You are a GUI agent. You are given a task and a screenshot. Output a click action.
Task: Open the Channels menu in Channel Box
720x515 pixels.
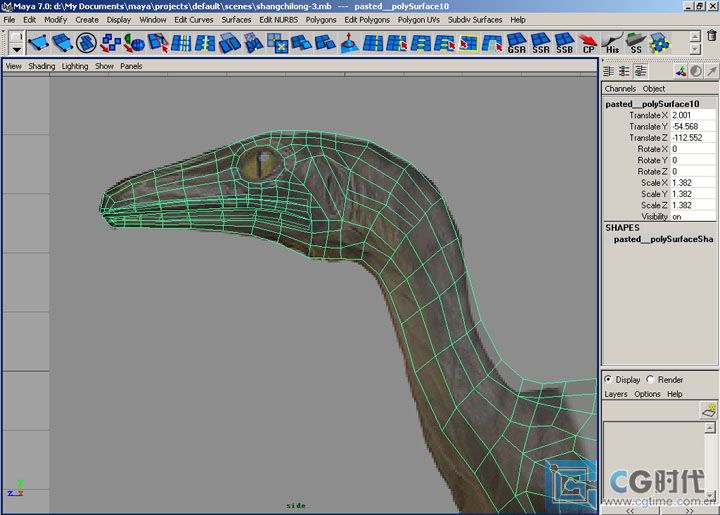coord(620,89)
